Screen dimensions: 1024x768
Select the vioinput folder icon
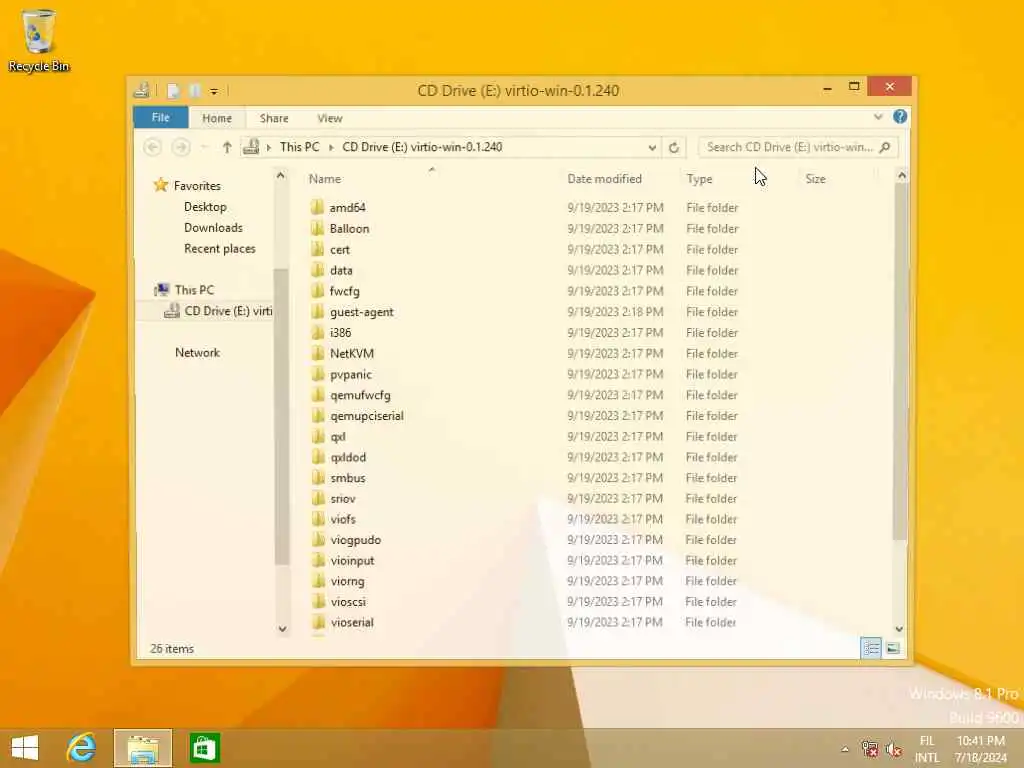coord(317,560)
